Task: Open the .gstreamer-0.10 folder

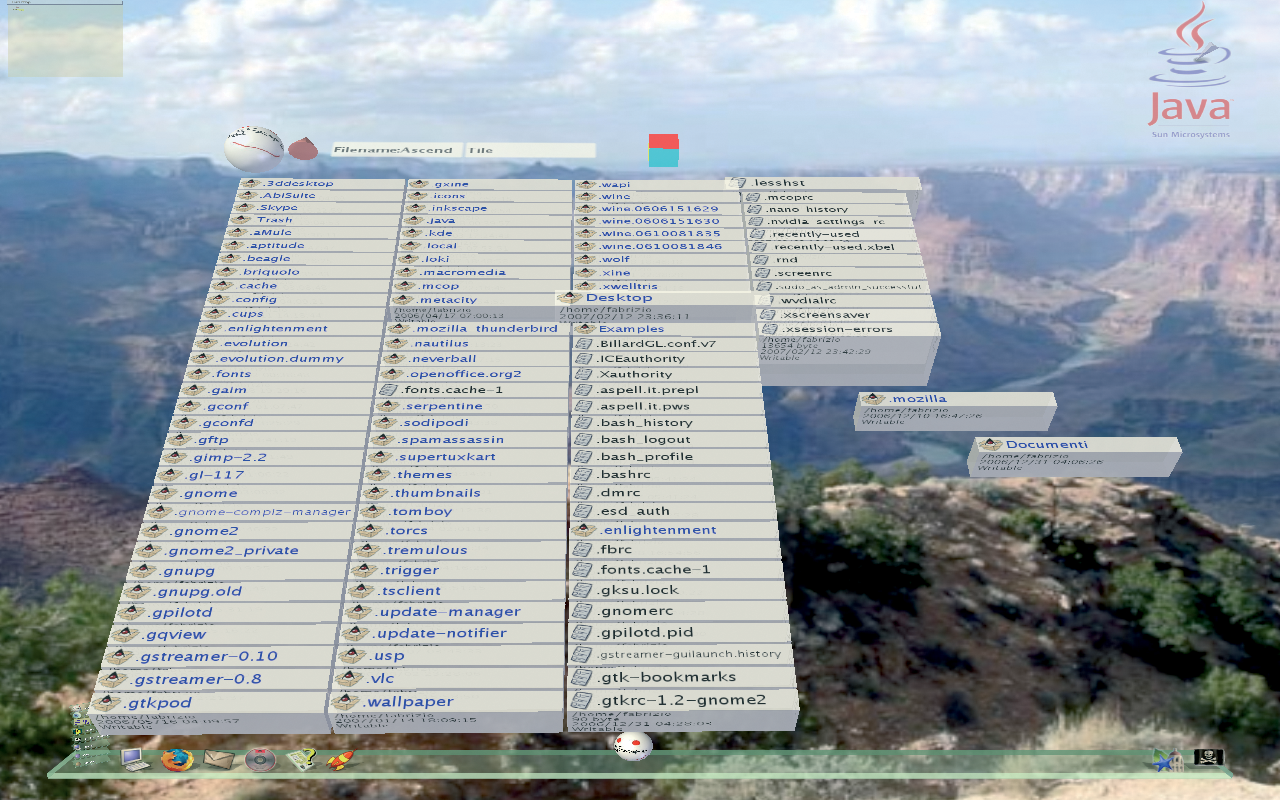Action: point(218,656)
